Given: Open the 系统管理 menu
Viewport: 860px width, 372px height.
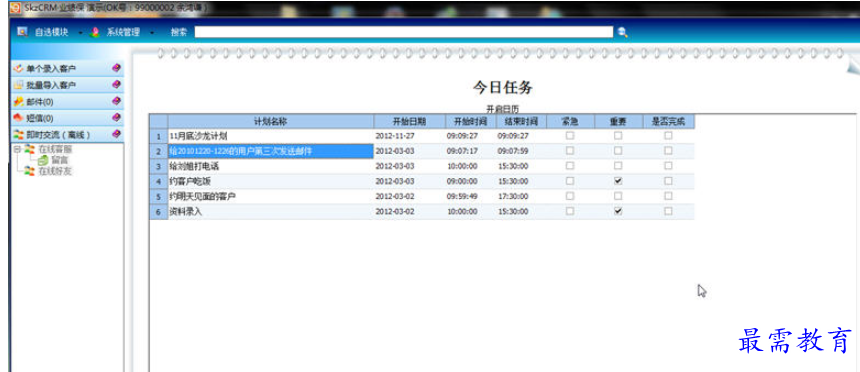Looking at the screenshot, I should point(123,32).
